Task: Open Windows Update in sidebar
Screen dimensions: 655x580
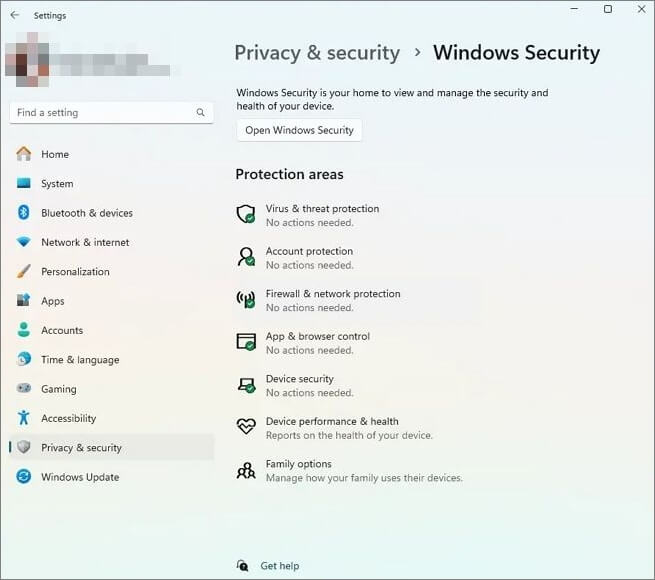Action: (x=80, y=477)
